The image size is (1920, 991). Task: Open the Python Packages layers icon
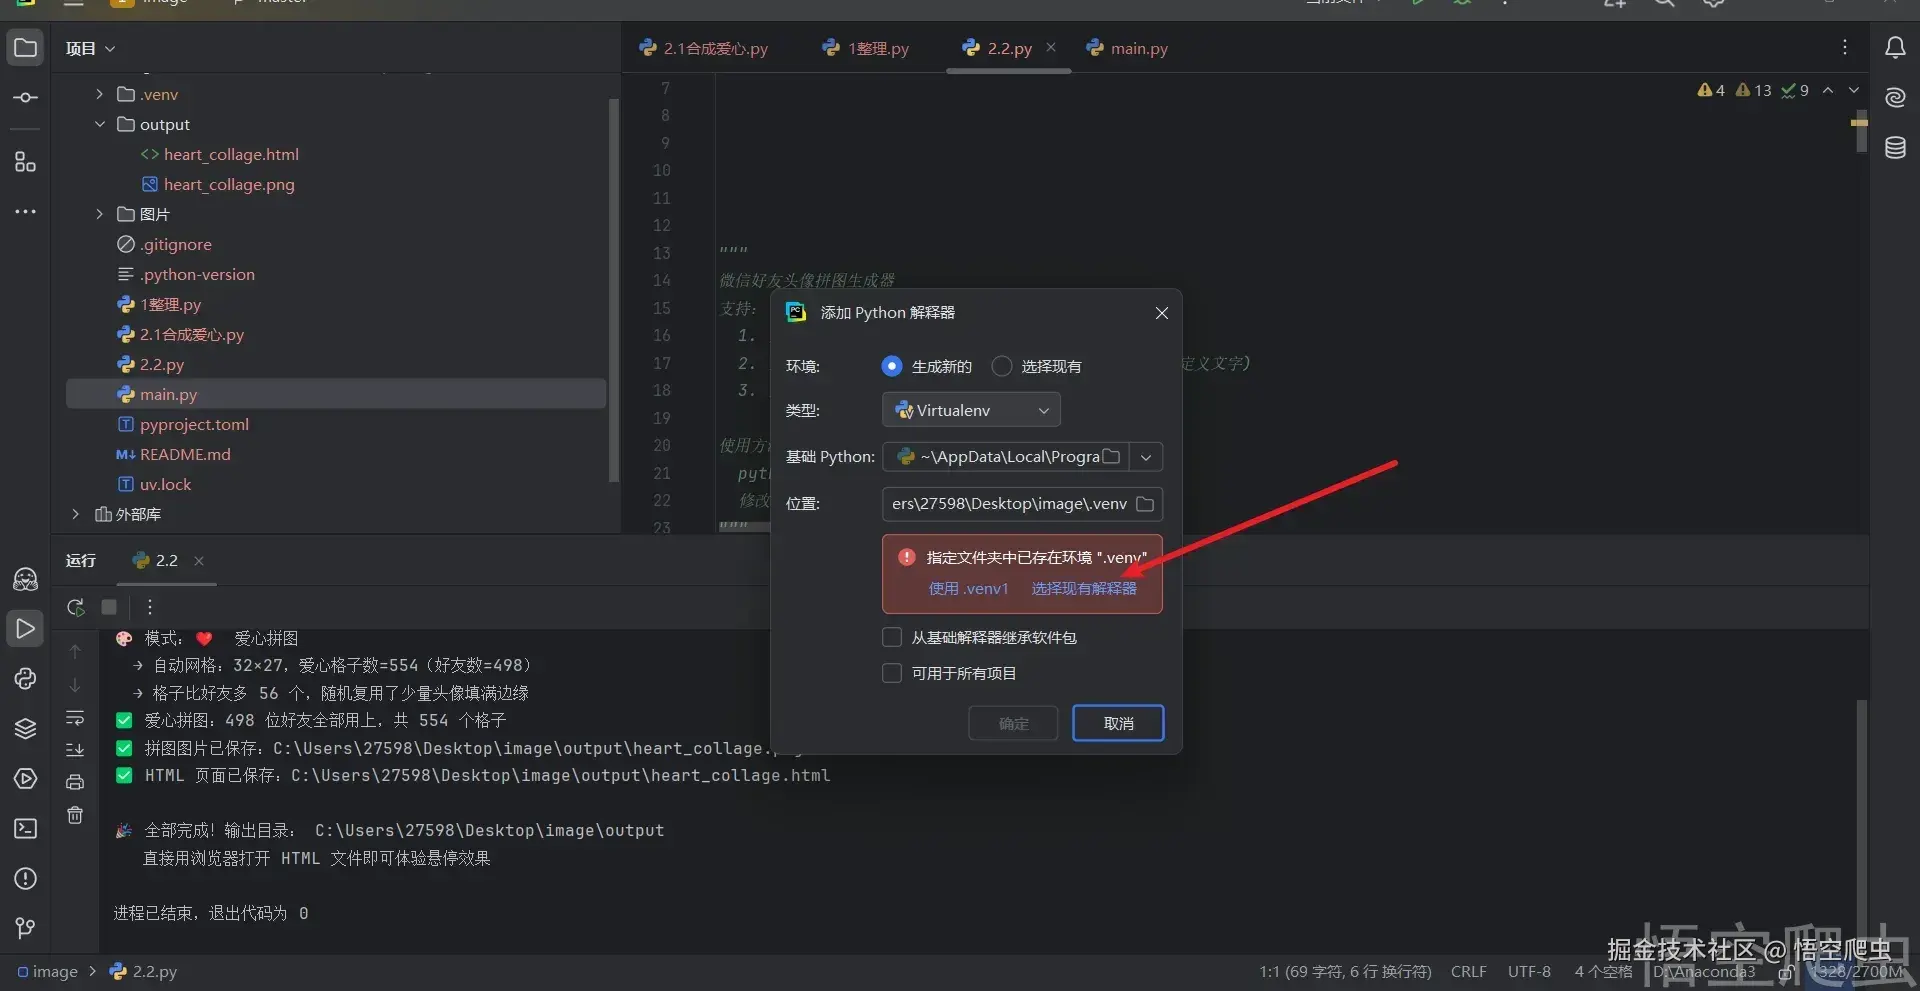25,729
